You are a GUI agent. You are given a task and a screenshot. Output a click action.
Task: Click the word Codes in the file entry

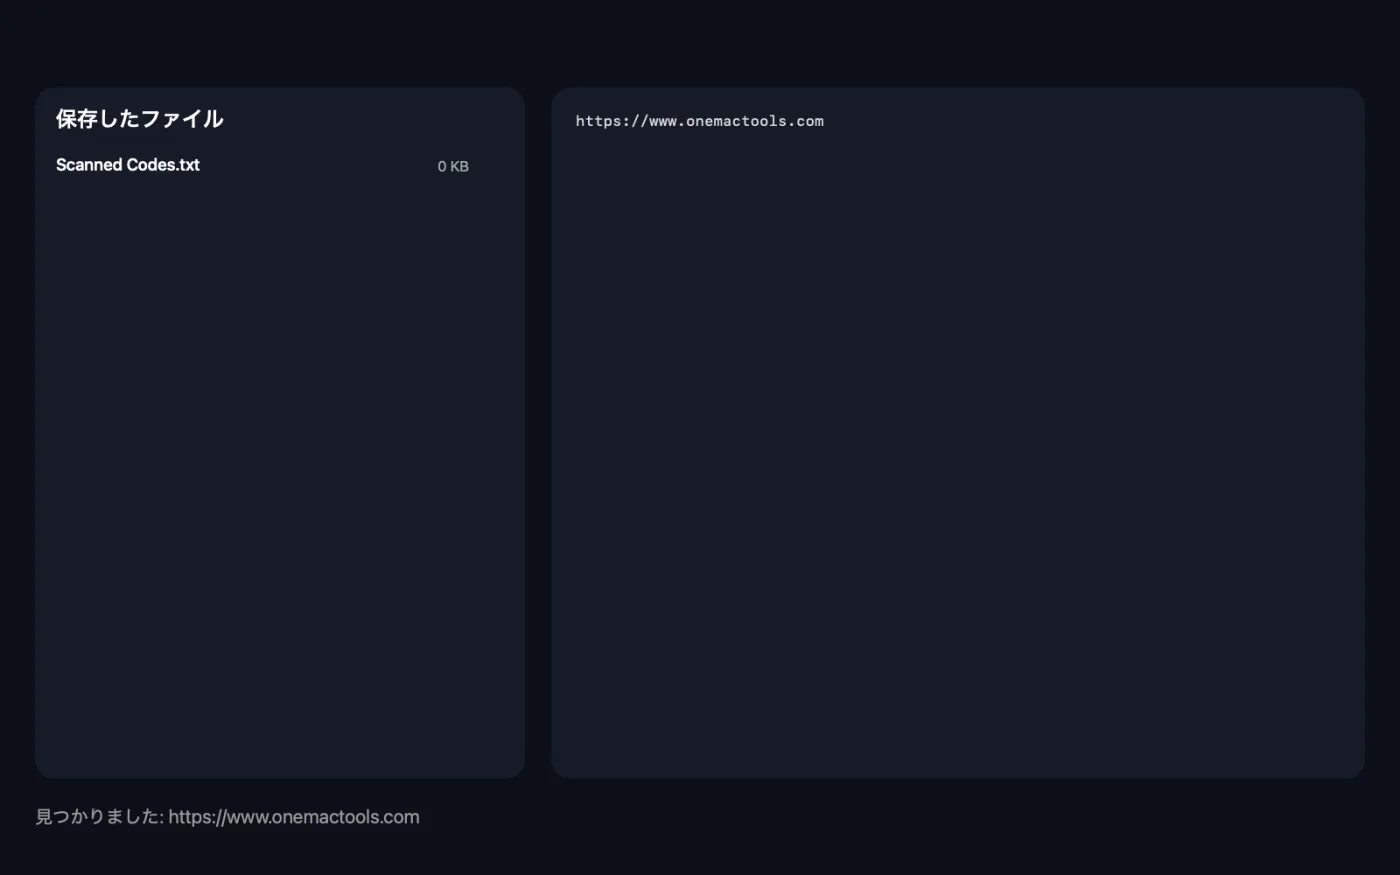[151, 165]
